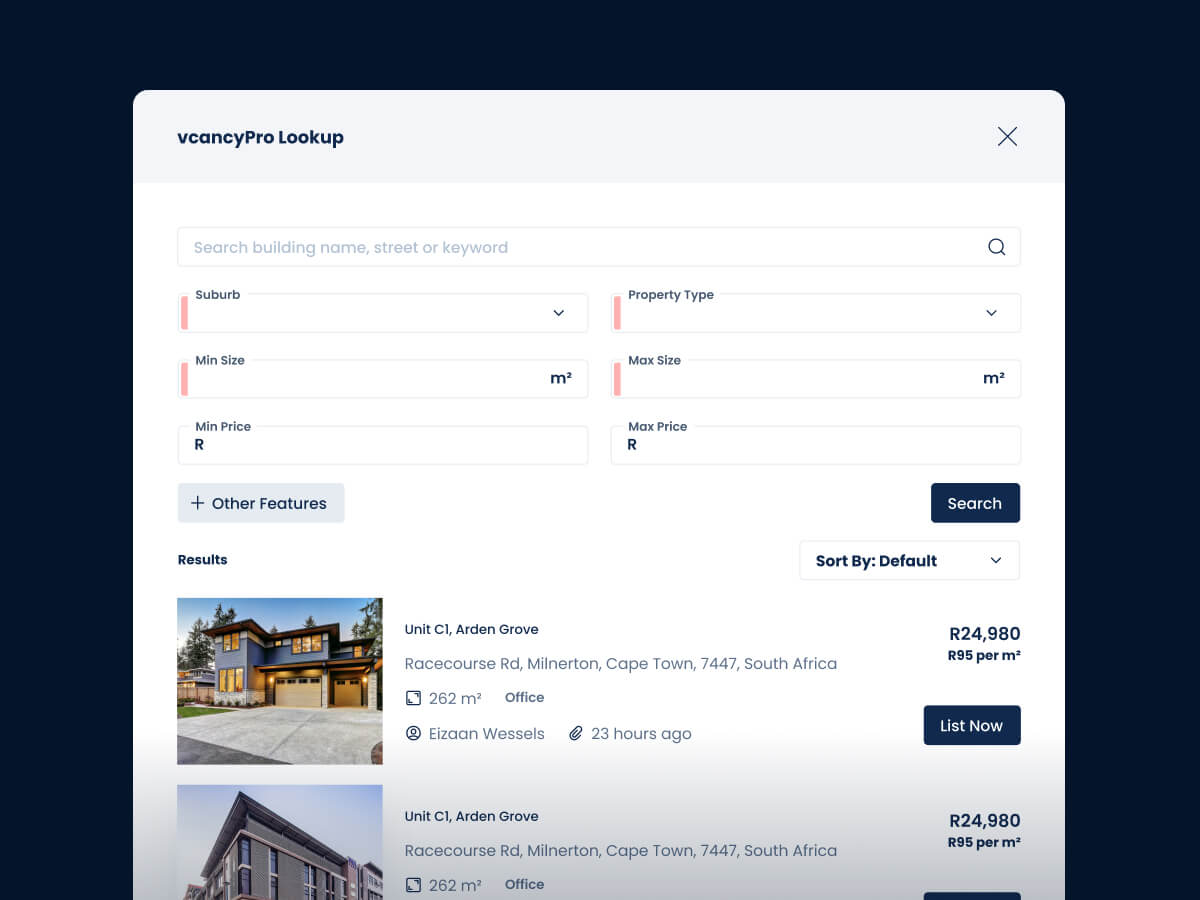This screenshot has width=1200, height=900.
Task: Click the Min Size input field
Action: (x=383, y=379)
